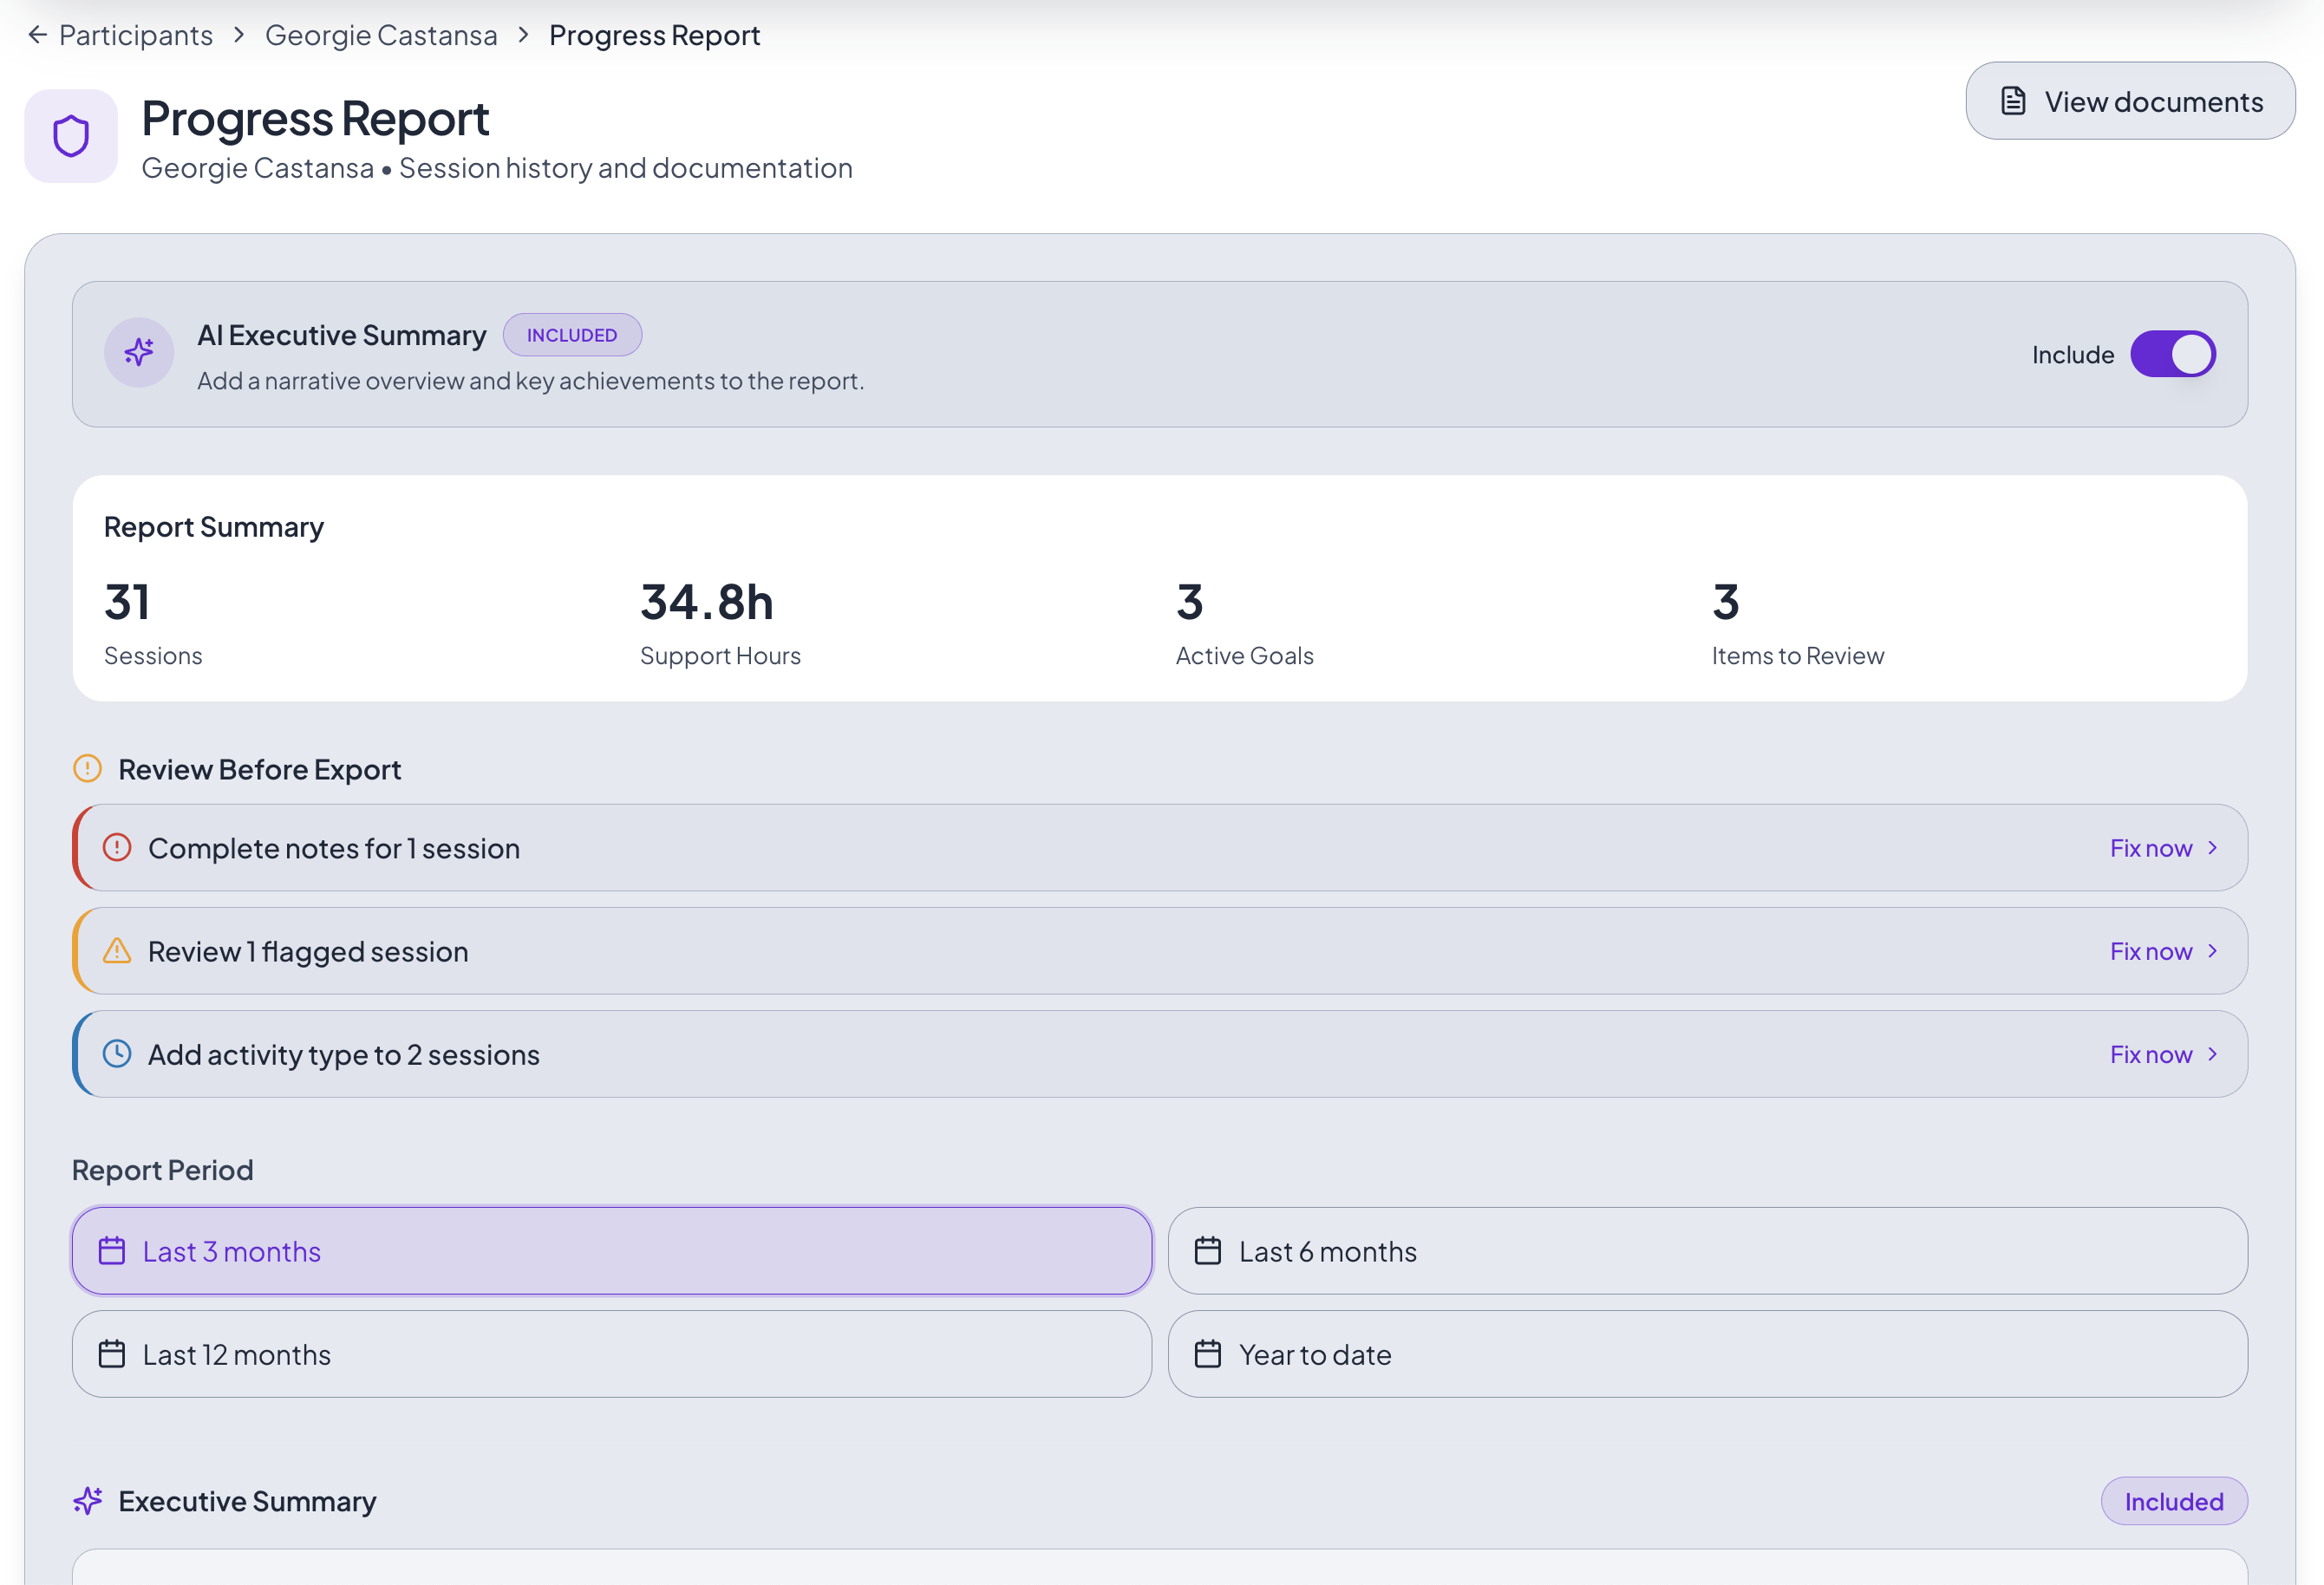The image size is (2324, 1585).
Task: Click the document icon in View documents button
Action: pos(2012,100)
